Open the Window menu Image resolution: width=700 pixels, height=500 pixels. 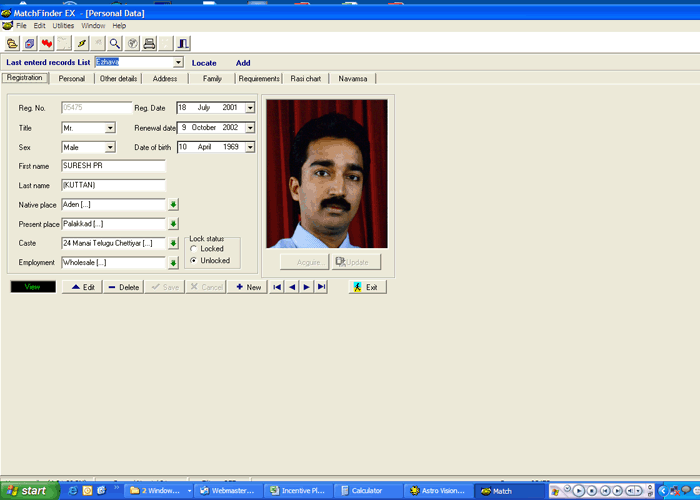click(x=93, y=25)
